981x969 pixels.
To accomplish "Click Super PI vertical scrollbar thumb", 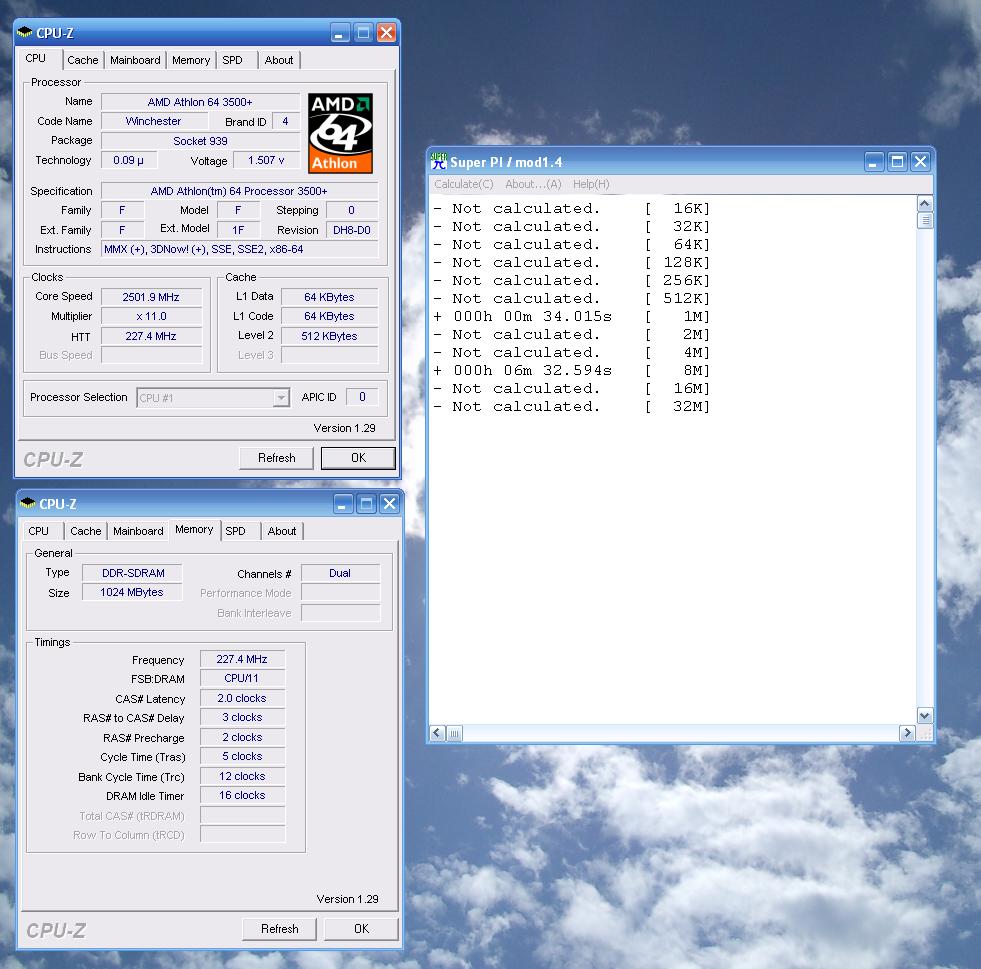I will coord(925,220).
